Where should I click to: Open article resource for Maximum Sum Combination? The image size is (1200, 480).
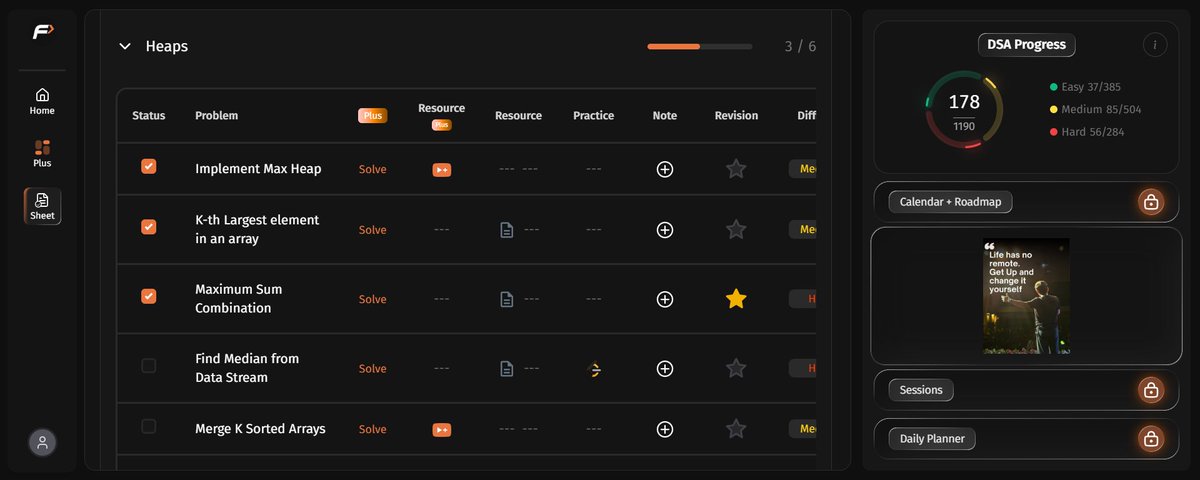pyautogui.click(x=507, y=299)
